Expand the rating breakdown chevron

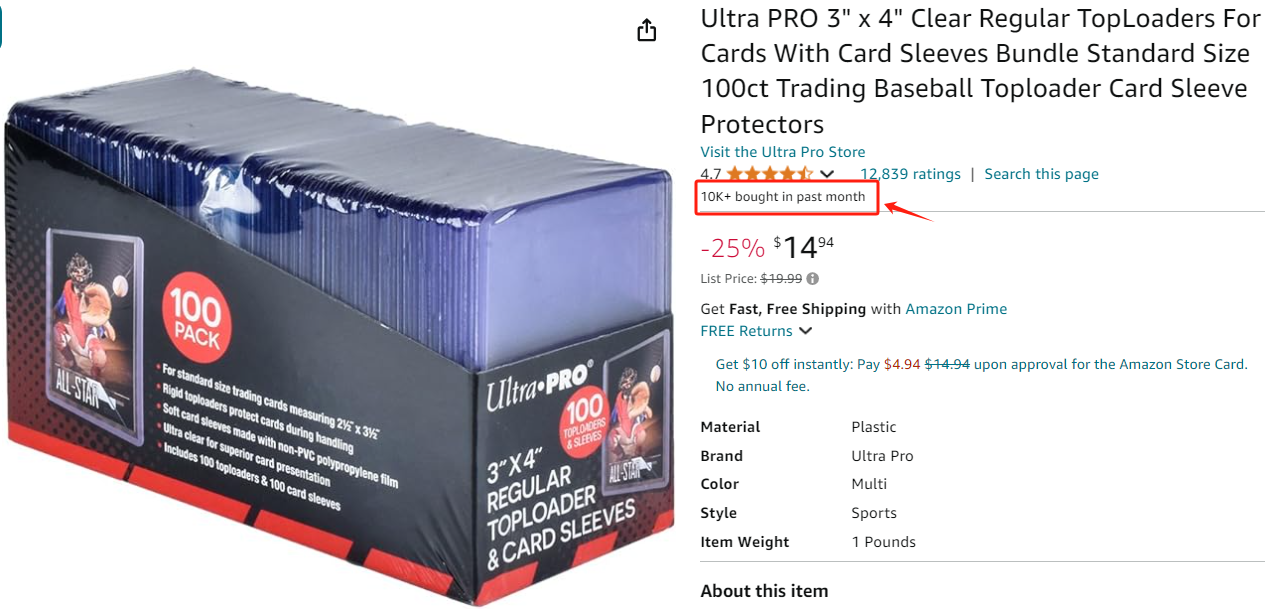827,175
